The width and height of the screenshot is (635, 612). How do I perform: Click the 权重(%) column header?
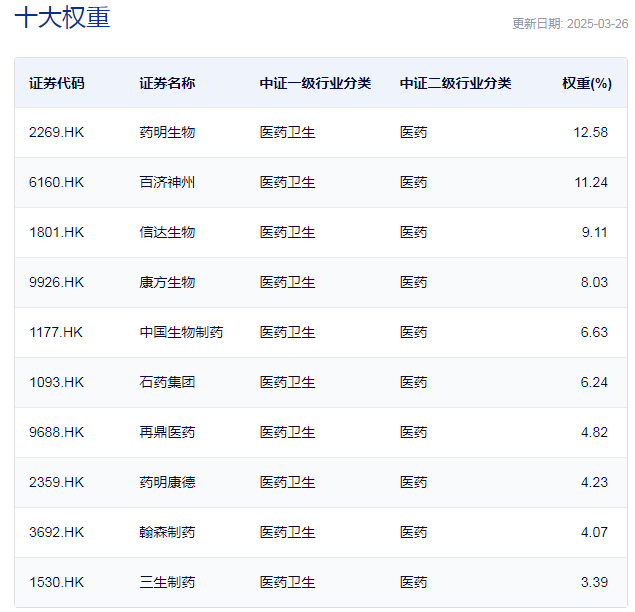click(x=587, y=83)
